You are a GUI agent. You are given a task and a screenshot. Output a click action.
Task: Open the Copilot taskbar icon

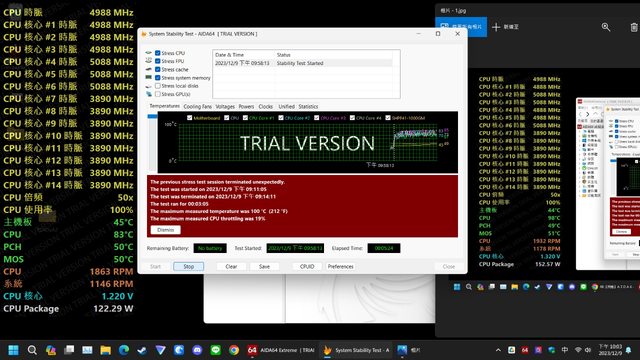tap(51, 350)
